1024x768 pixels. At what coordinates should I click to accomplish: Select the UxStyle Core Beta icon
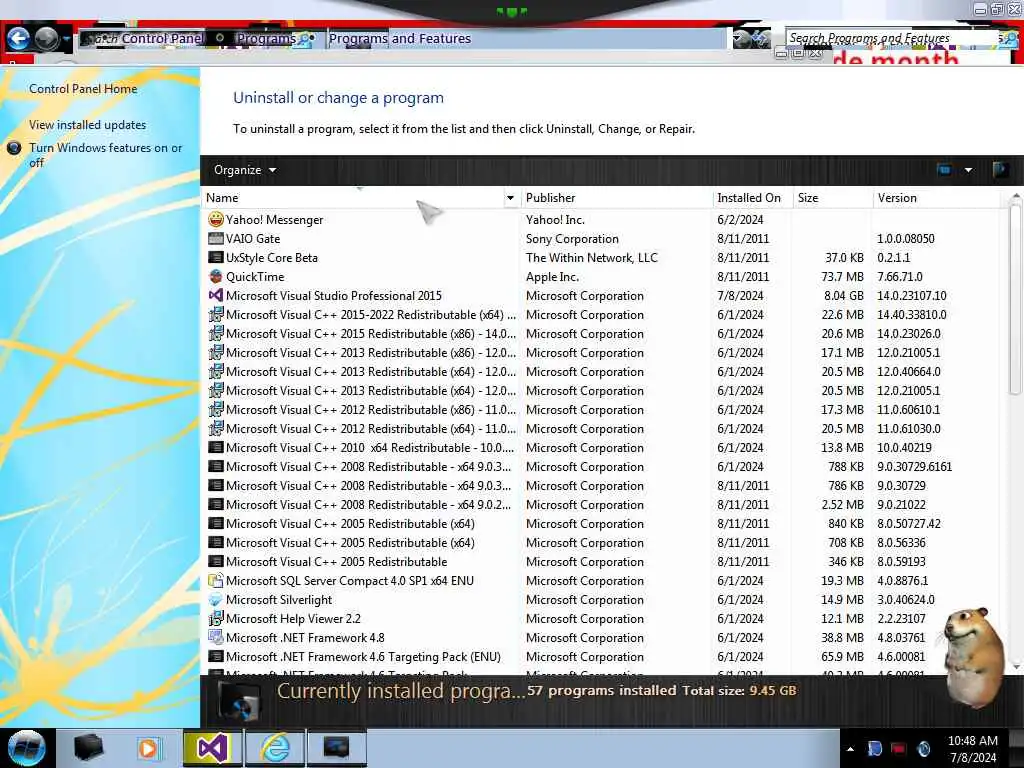[x=216, y=257]
